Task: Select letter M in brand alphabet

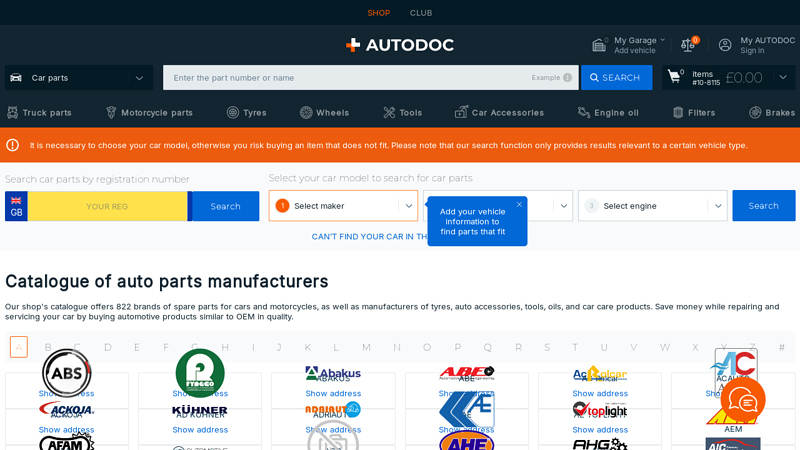Action: click(366, 347)
